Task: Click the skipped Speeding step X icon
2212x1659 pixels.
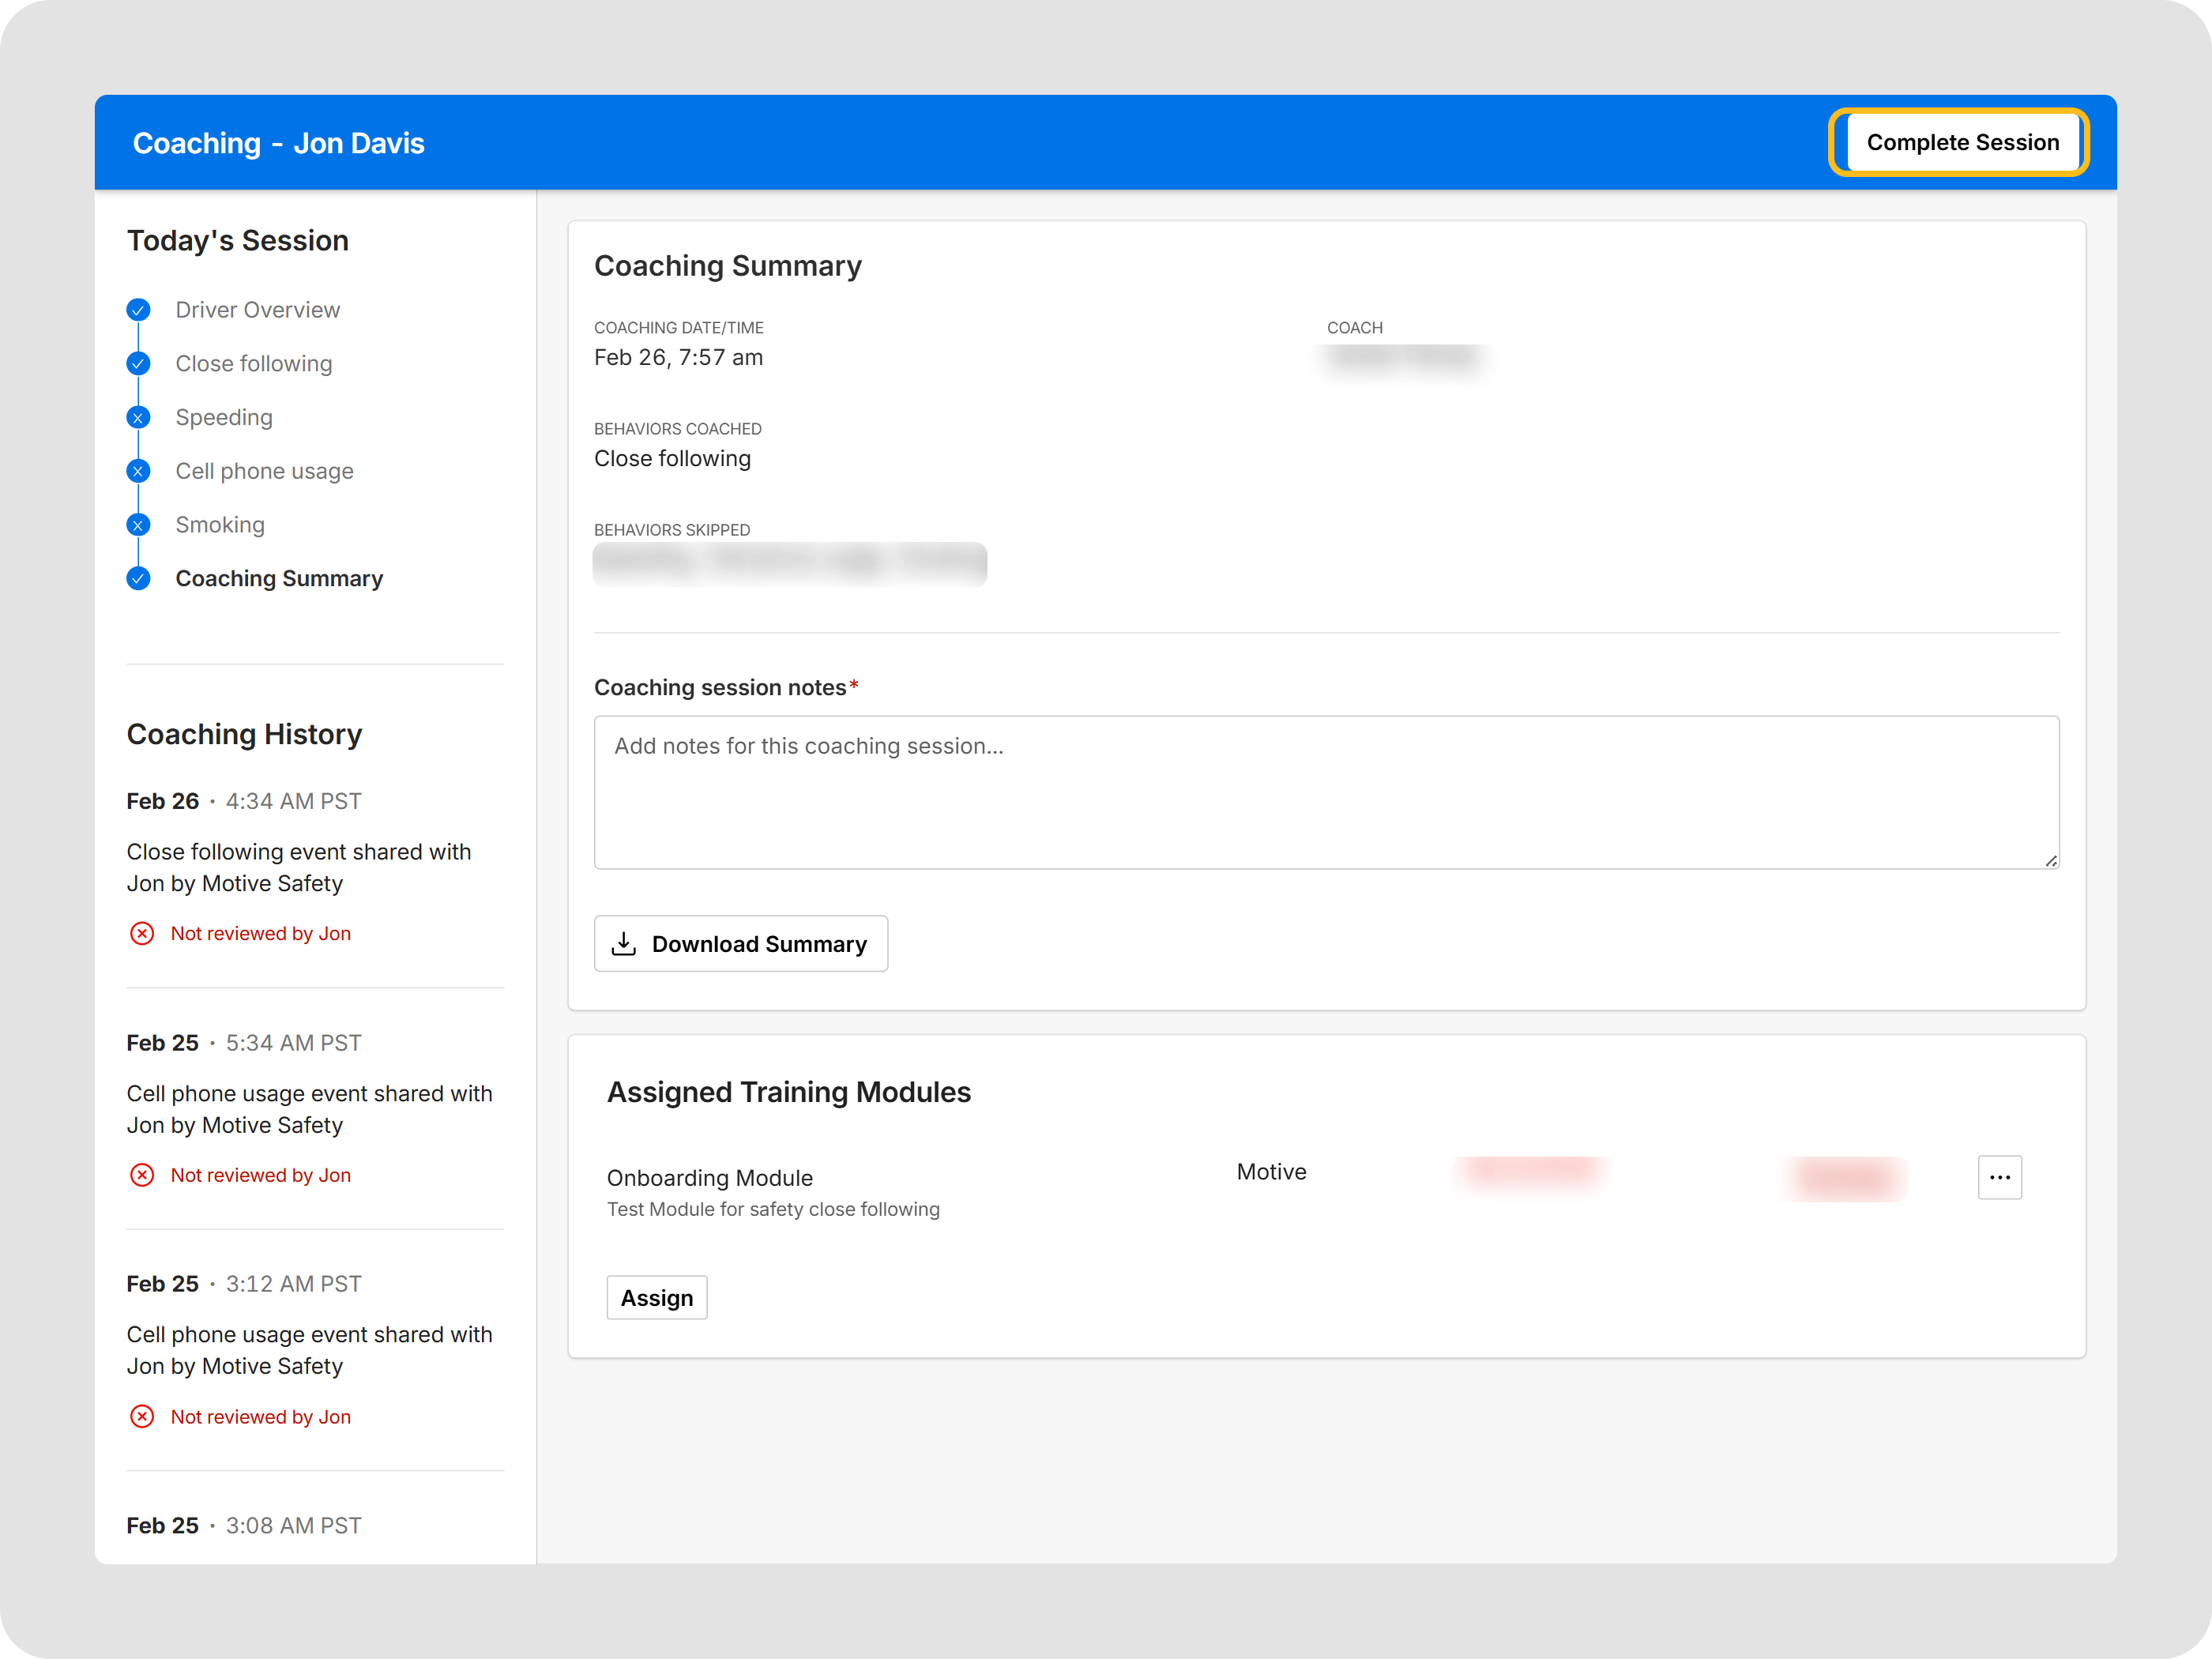Action: point(138,418)
